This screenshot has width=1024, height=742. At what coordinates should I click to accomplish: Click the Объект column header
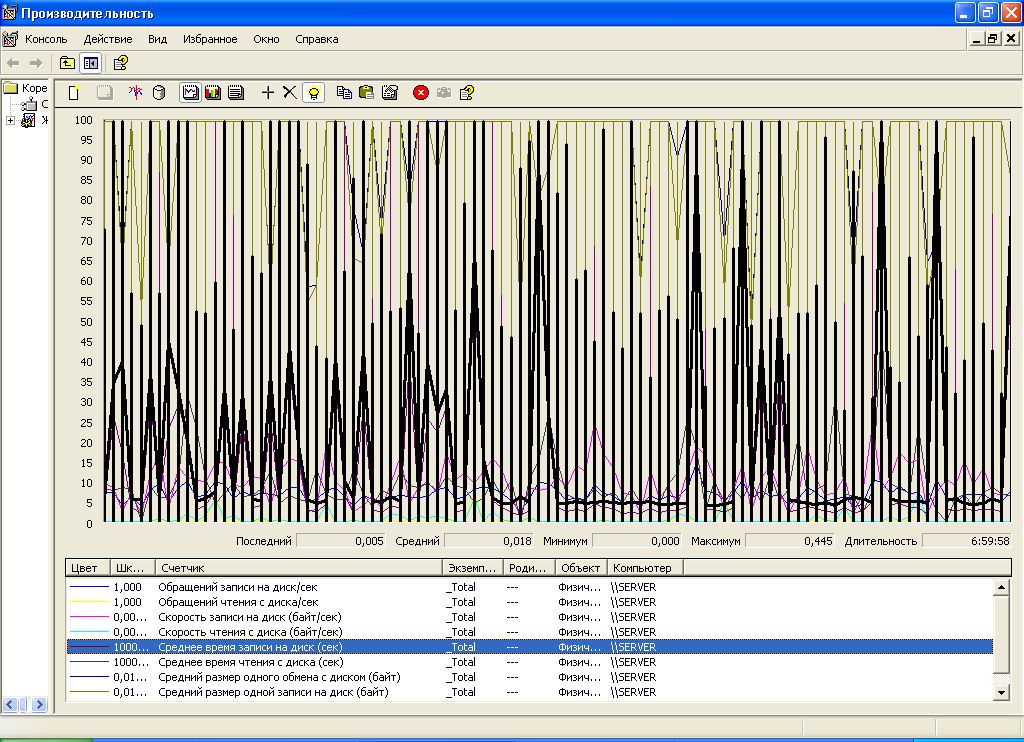pos(580,568)
